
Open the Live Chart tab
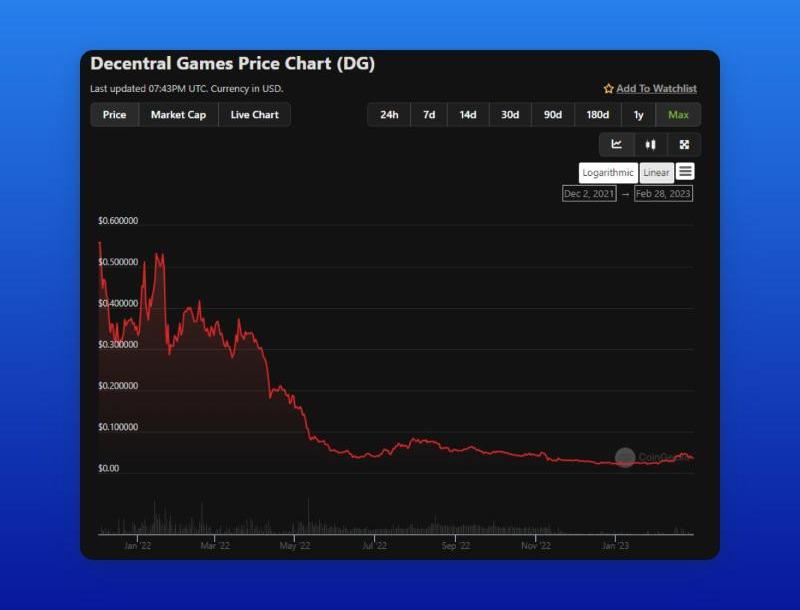pyautogui.click(x=254, y=115)
